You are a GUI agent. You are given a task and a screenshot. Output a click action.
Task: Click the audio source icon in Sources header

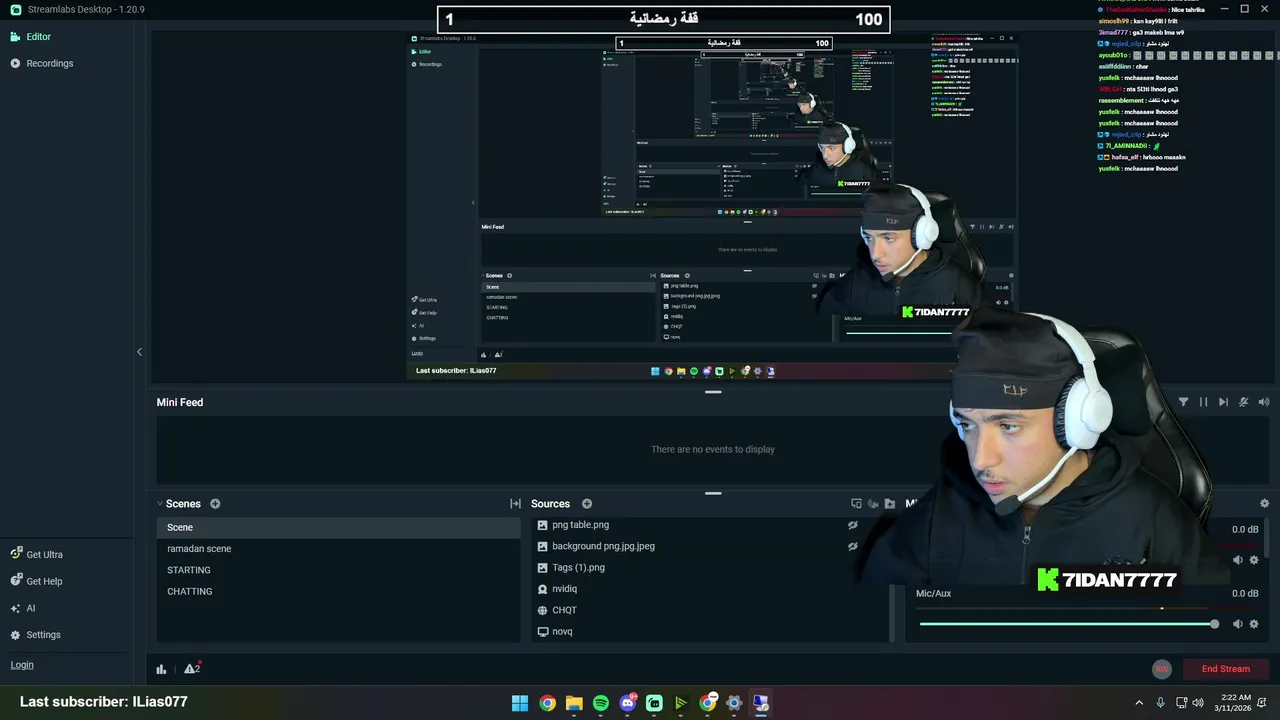(873, 504)
